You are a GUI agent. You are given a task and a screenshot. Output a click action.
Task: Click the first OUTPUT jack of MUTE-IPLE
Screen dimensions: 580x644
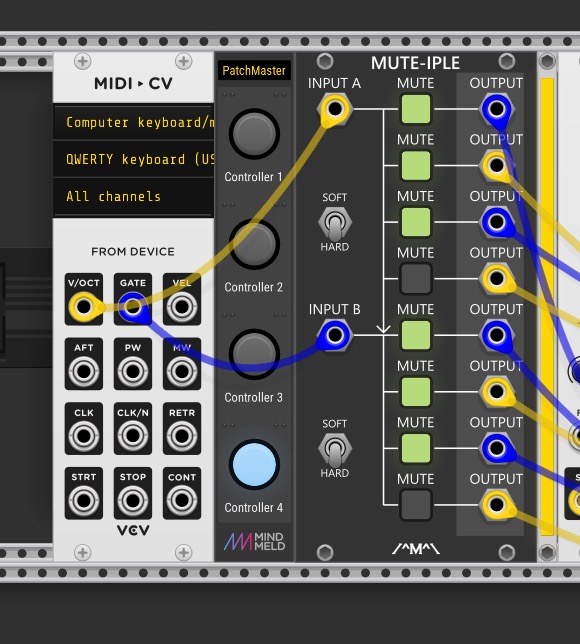[496, 109]
